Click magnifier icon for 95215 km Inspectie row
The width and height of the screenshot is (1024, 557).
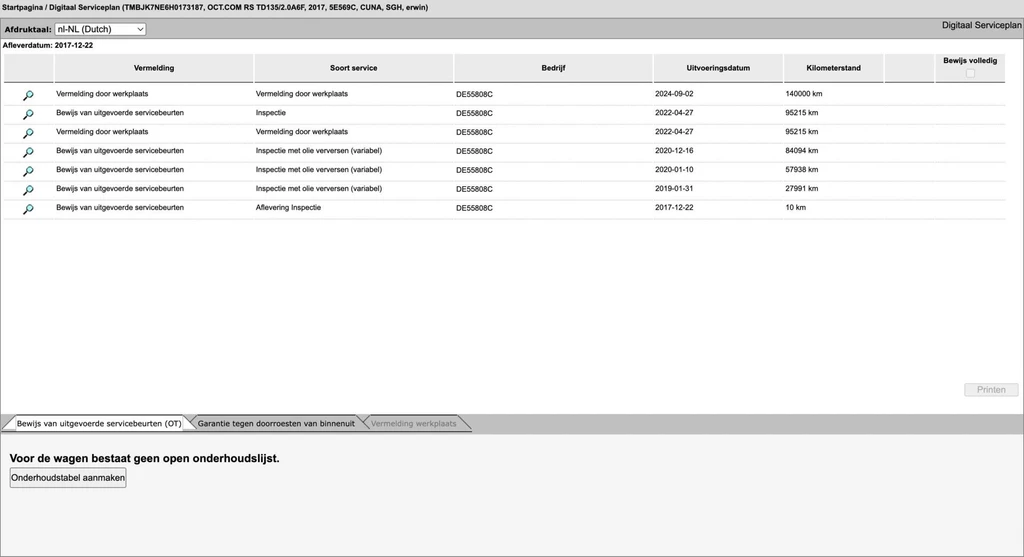[x=28, y=114]
